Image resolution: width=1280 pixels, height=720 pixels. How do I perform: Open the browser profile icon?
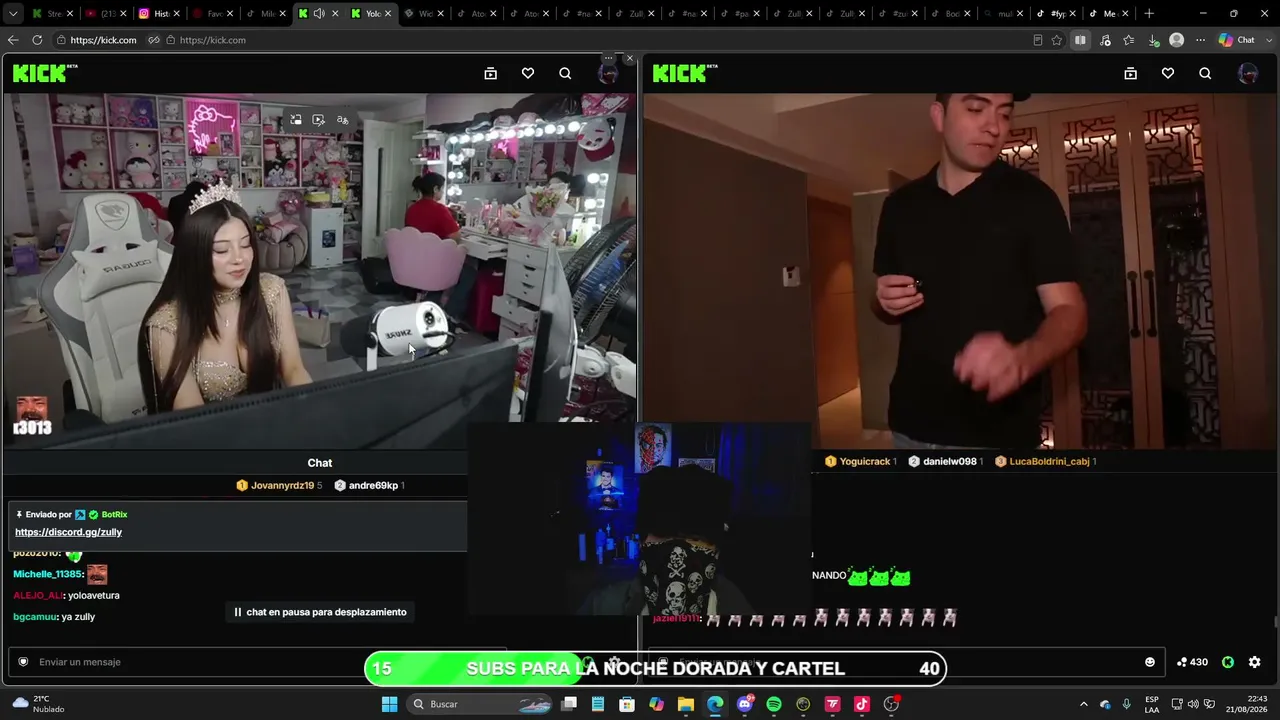[x=1177, y=40]
